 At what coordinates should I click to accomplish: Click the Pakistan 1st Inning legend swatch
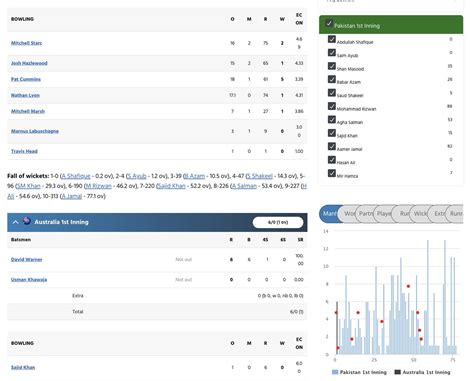[x=335, y=372]
